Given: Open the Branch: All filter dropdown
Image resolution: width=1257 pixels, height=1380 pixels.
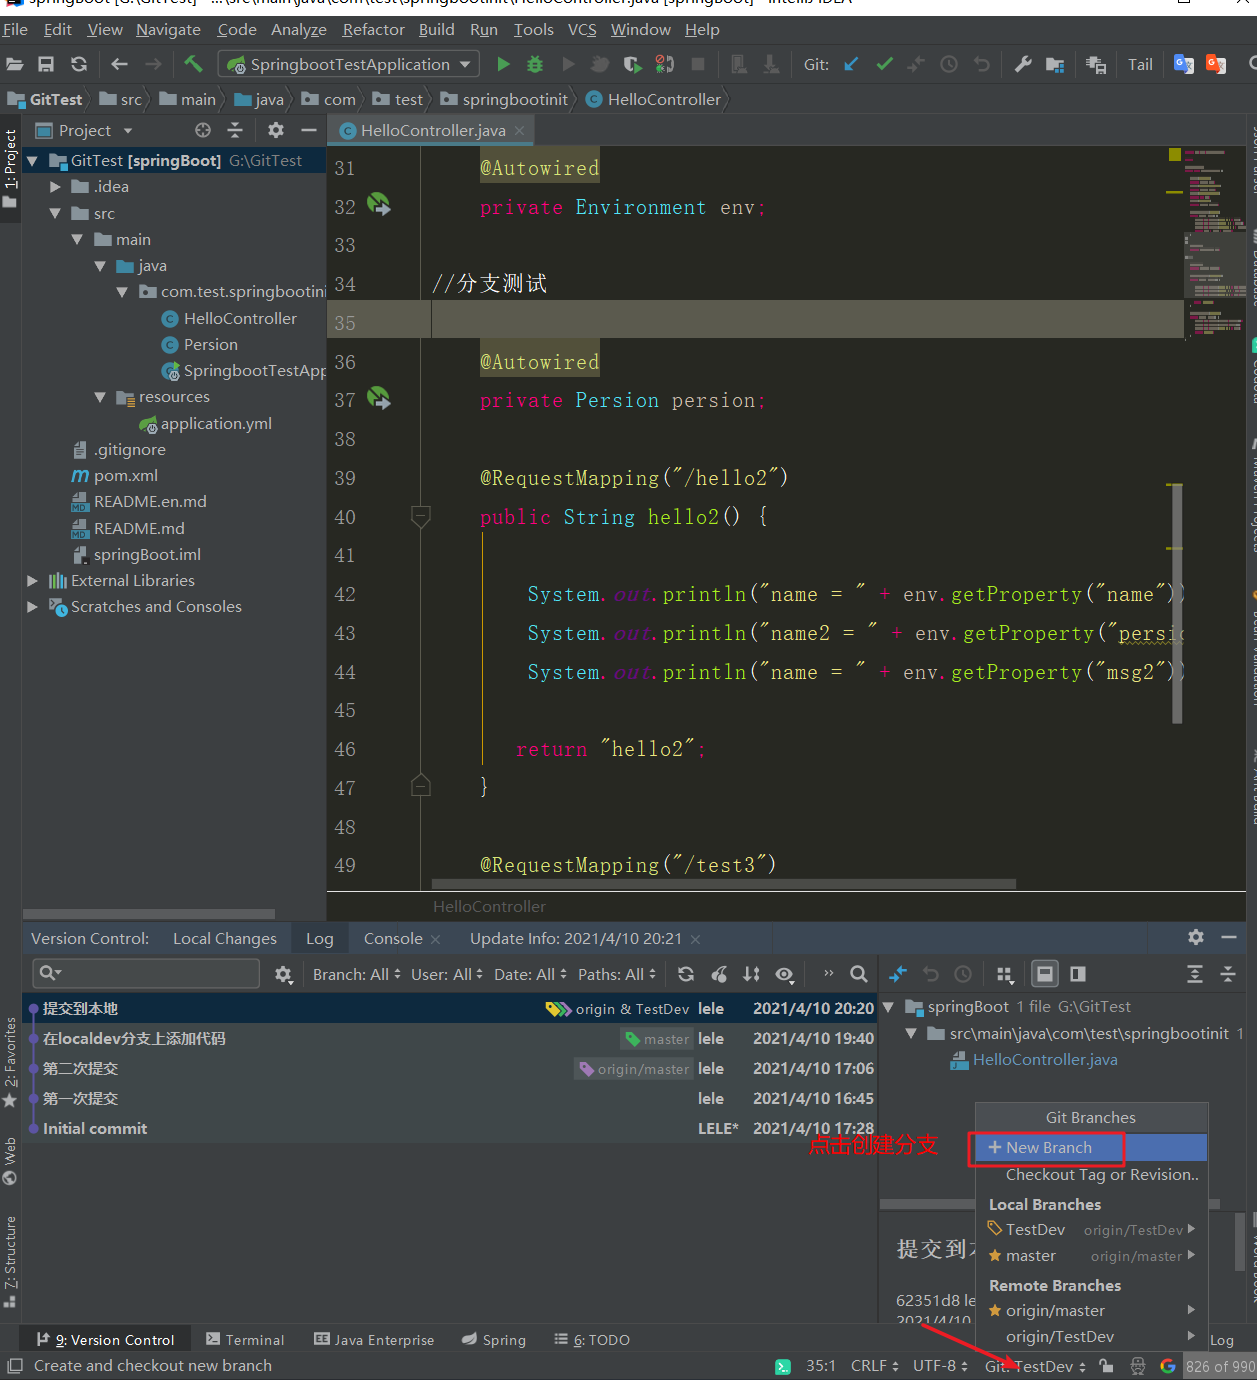Looking at the screenshot, I should tap(355, 973).
